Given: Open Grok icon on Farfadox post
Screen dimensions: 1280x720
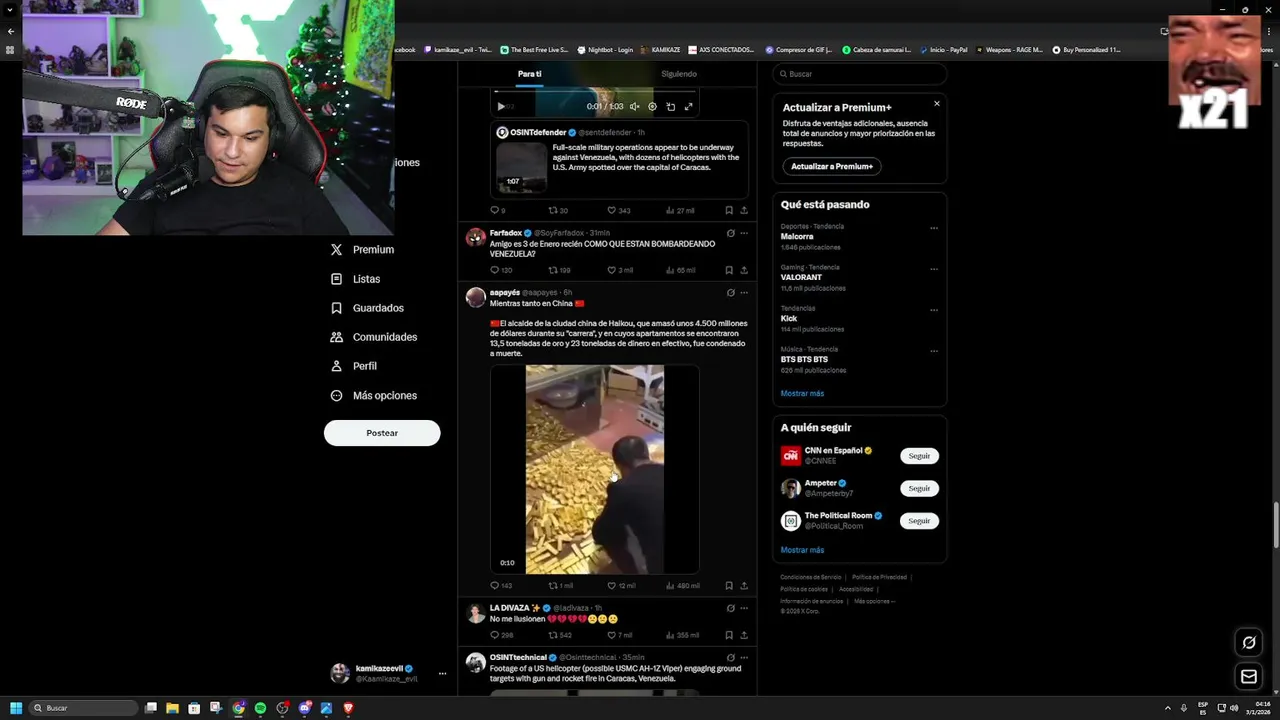Looking at the screenshot, I should (731, 233).
